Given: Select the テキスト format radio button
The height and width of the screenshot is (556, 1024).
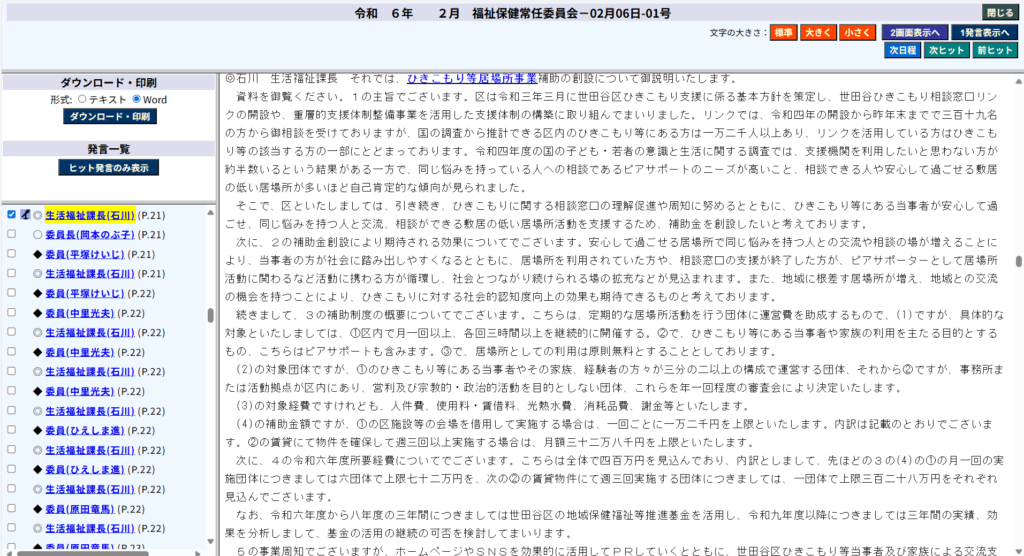Looking at the screenshot, I should [x=82, y=100].
